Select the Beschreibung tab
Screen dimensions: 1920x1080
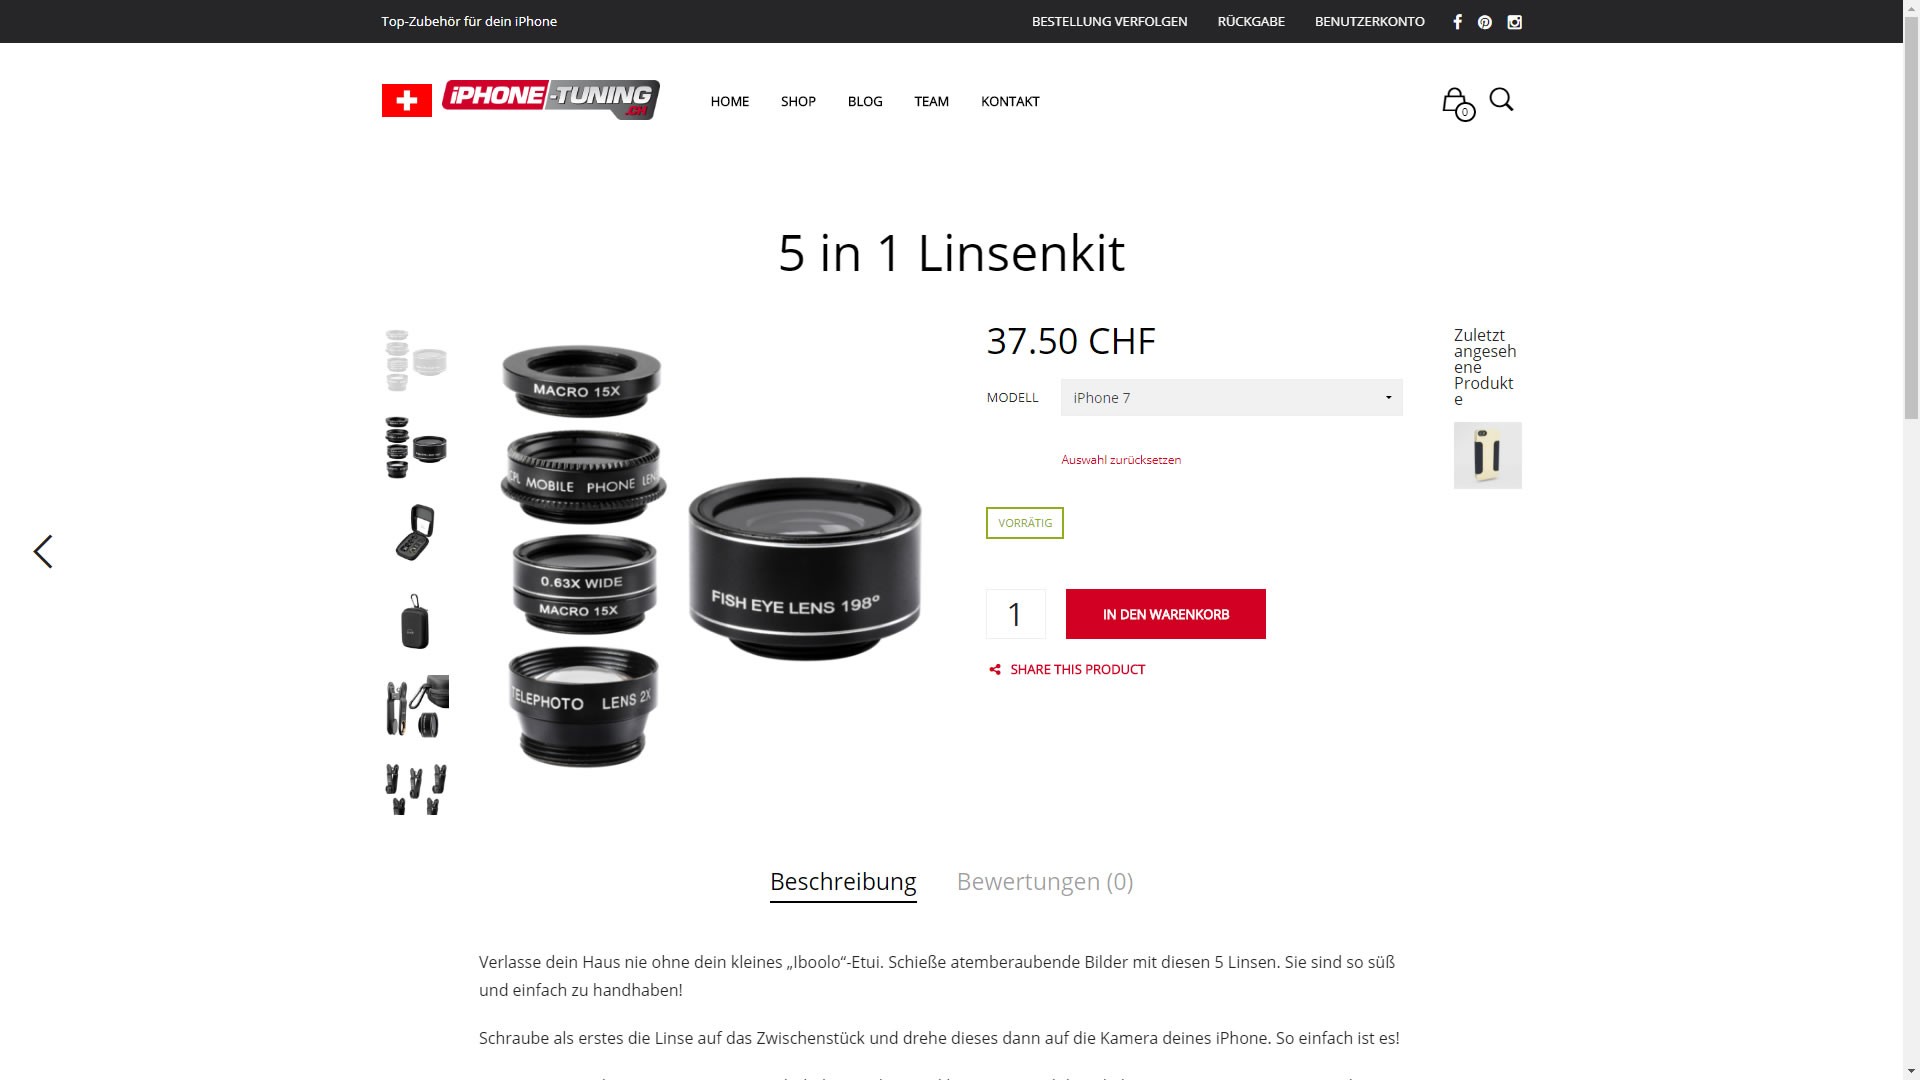[843, 881]
